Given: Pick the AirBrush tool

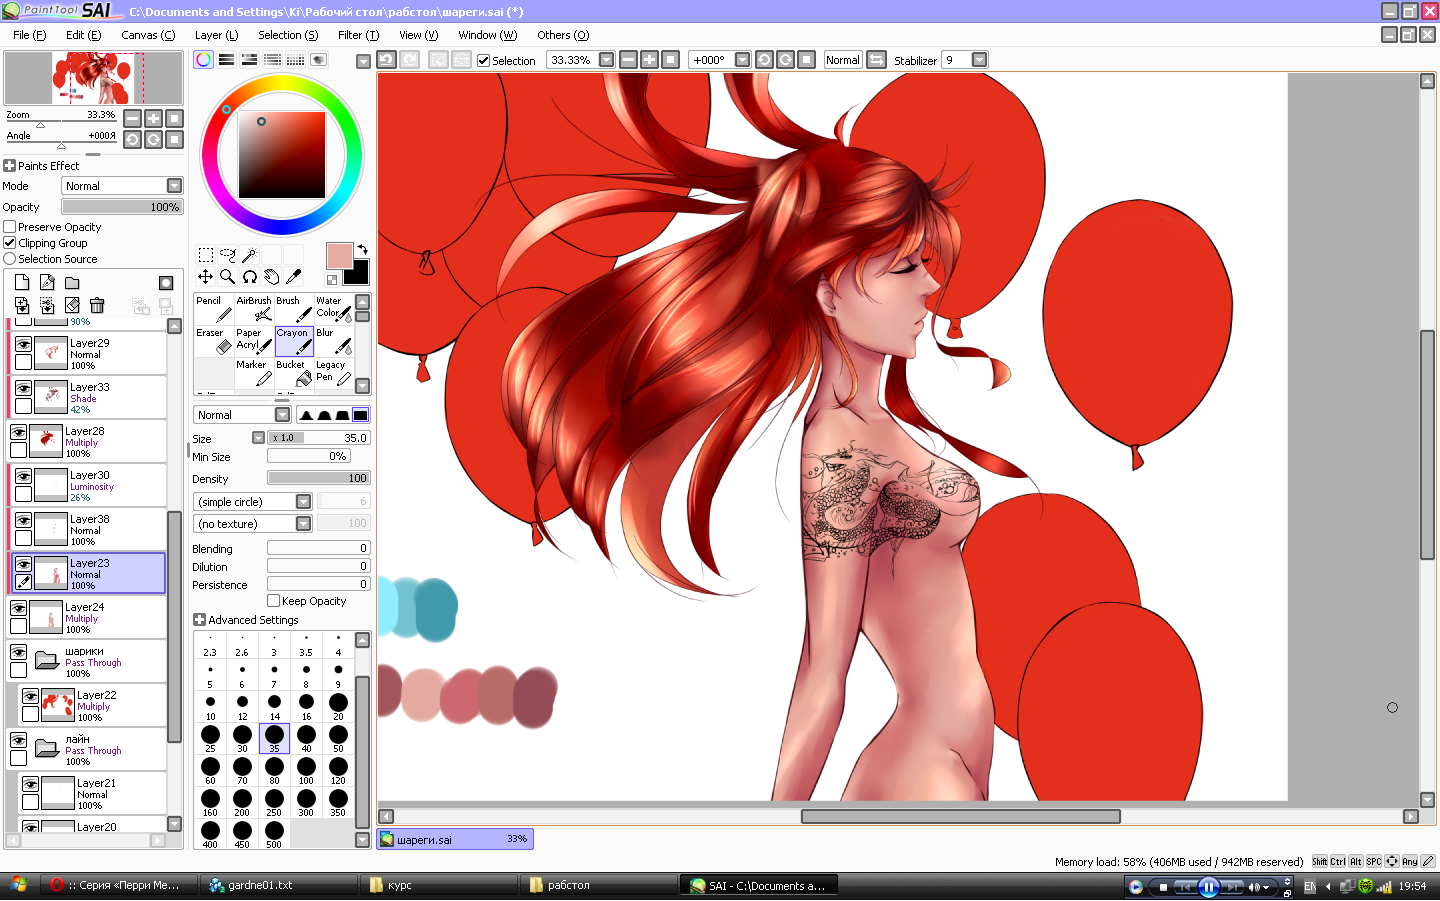Looking at the screenshot, I should [x=254, y=308].
